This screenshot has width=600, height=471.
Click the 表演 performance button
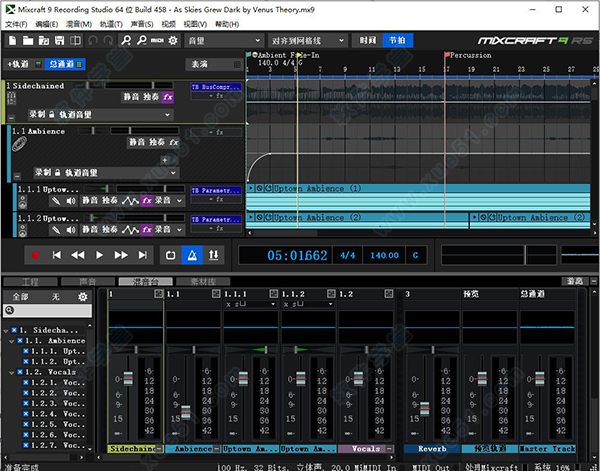(x=214, y=64)
